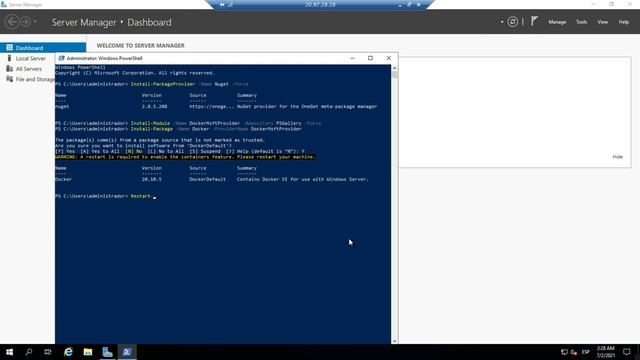Close the remote session connection bar
The width and height of the screenshot is (640, 360).
click(x=418, y=4)
